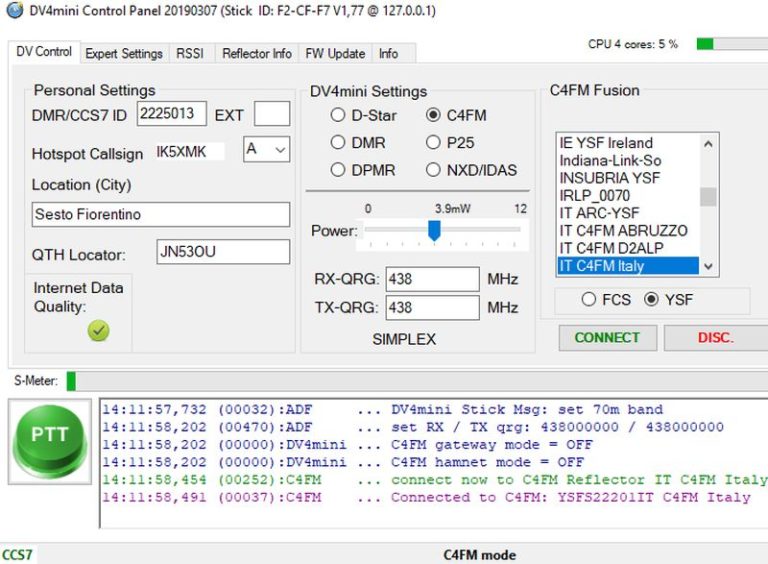Open the Info tab
Image resolution: width=768 pixels, height=564 pixels.
pyautogui.click(x=388, y=53)
